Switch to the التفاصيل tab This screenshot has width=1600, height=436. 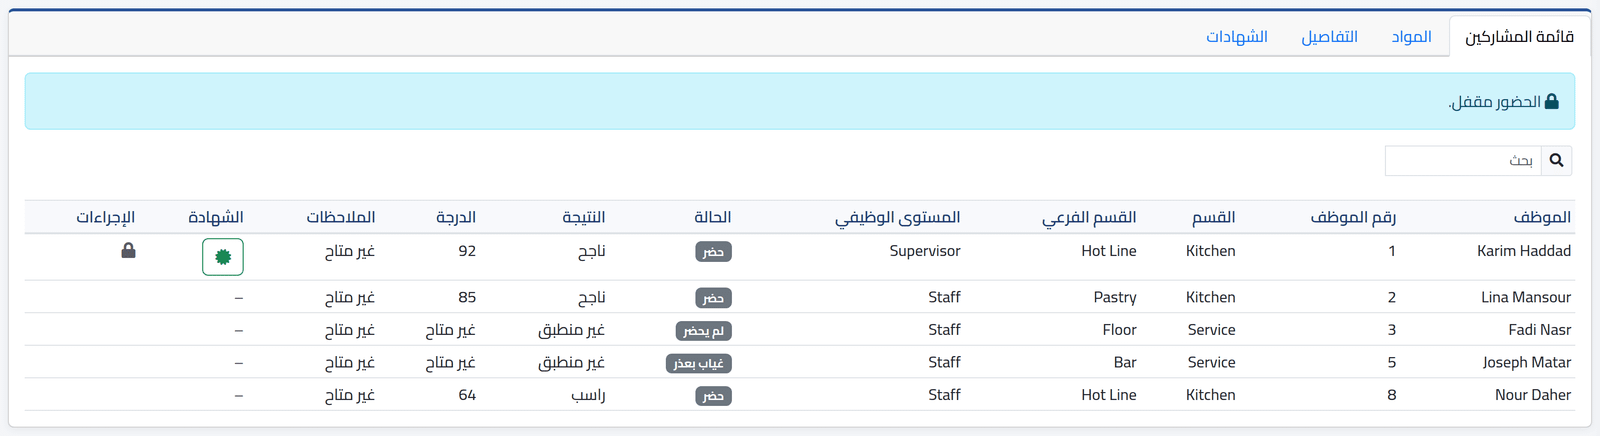coord(1329,36)
